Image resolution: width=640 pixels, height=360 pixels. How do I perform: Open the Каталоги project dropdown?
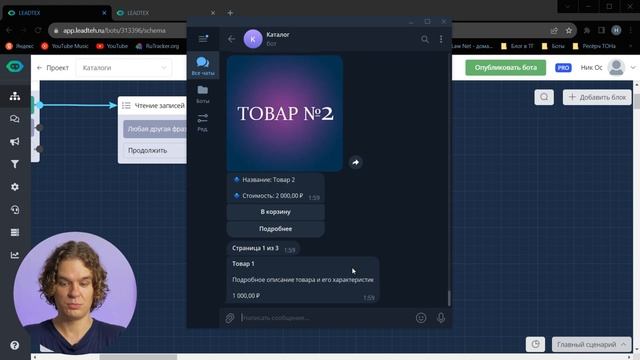[x=124, y=68]
